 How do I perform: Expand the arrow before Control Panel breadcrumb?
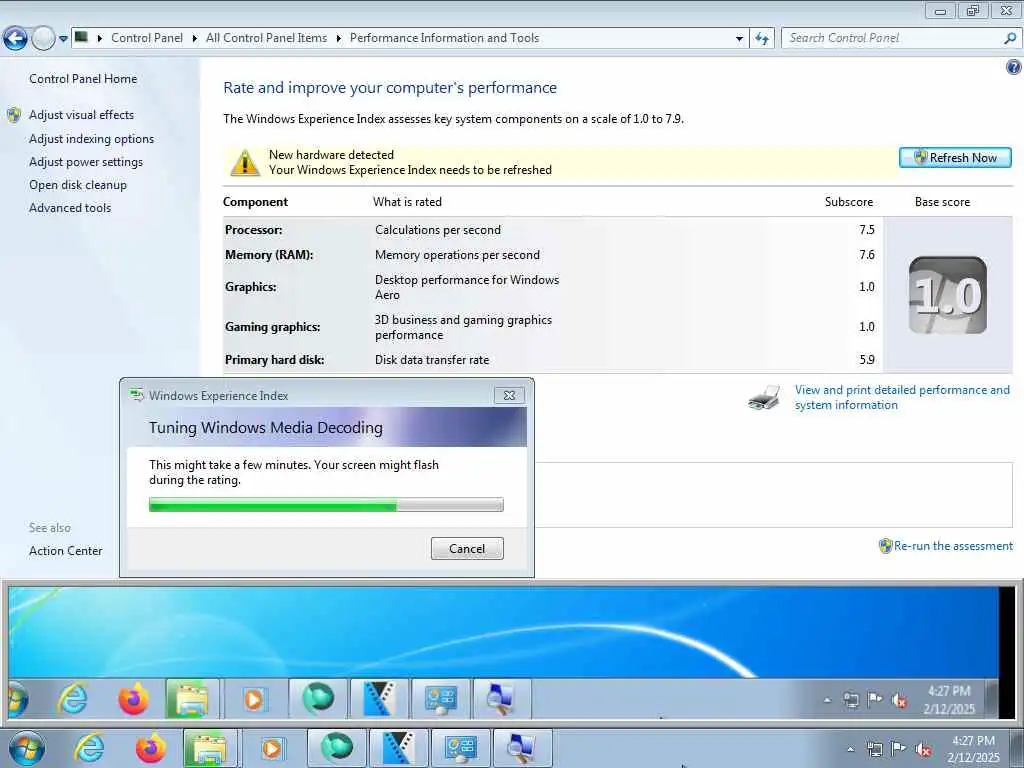tap(100, 39)
